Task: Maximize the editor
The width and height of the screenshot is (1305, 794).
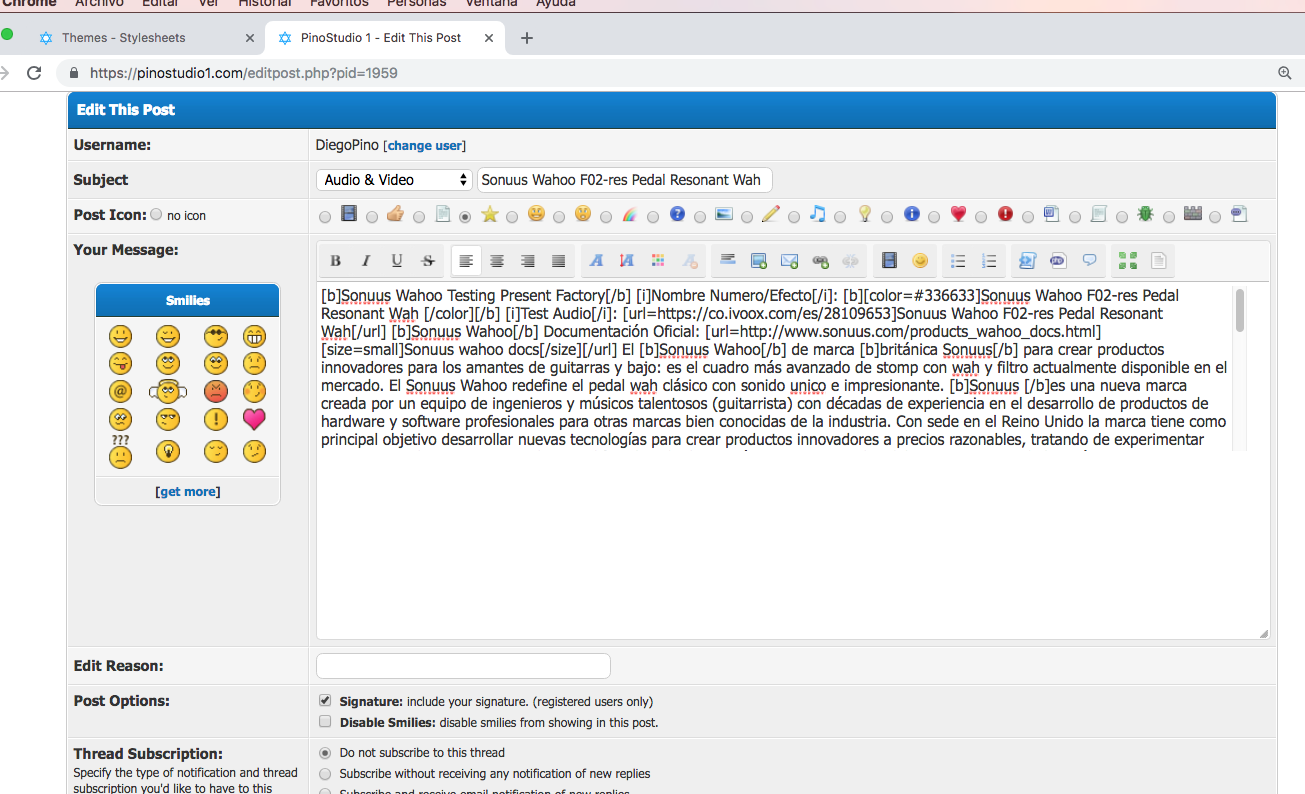Action: click(x=1128, y=261)
